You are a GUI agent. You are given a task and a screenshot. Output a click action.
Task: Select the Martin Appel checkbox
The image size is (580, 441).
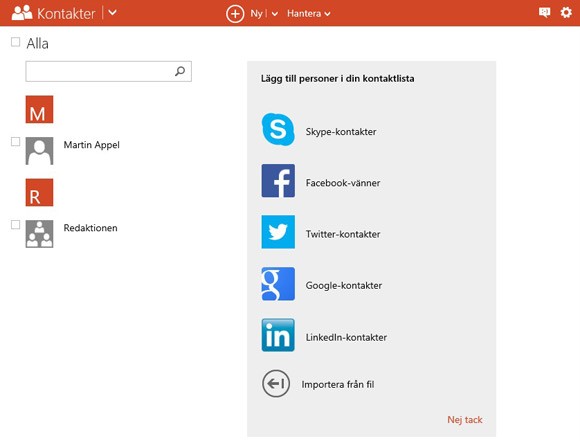point(16,141)
